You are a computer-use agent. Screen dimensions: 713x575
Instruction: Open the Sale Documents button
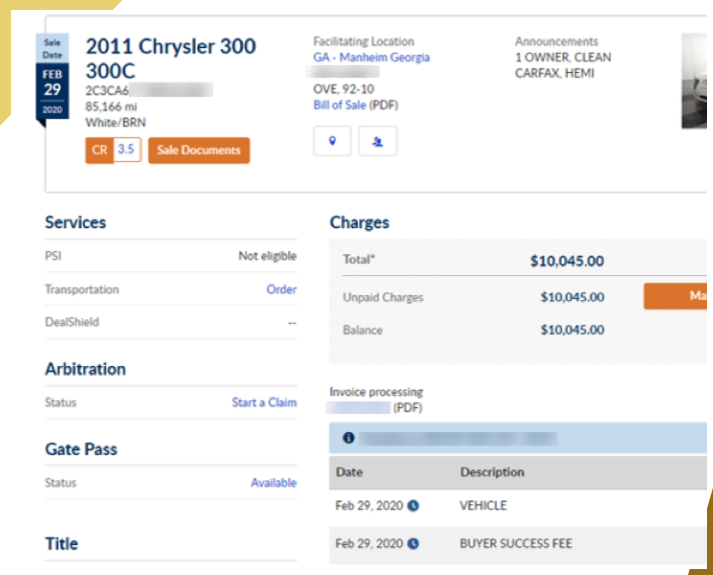(x=198, y=150)
